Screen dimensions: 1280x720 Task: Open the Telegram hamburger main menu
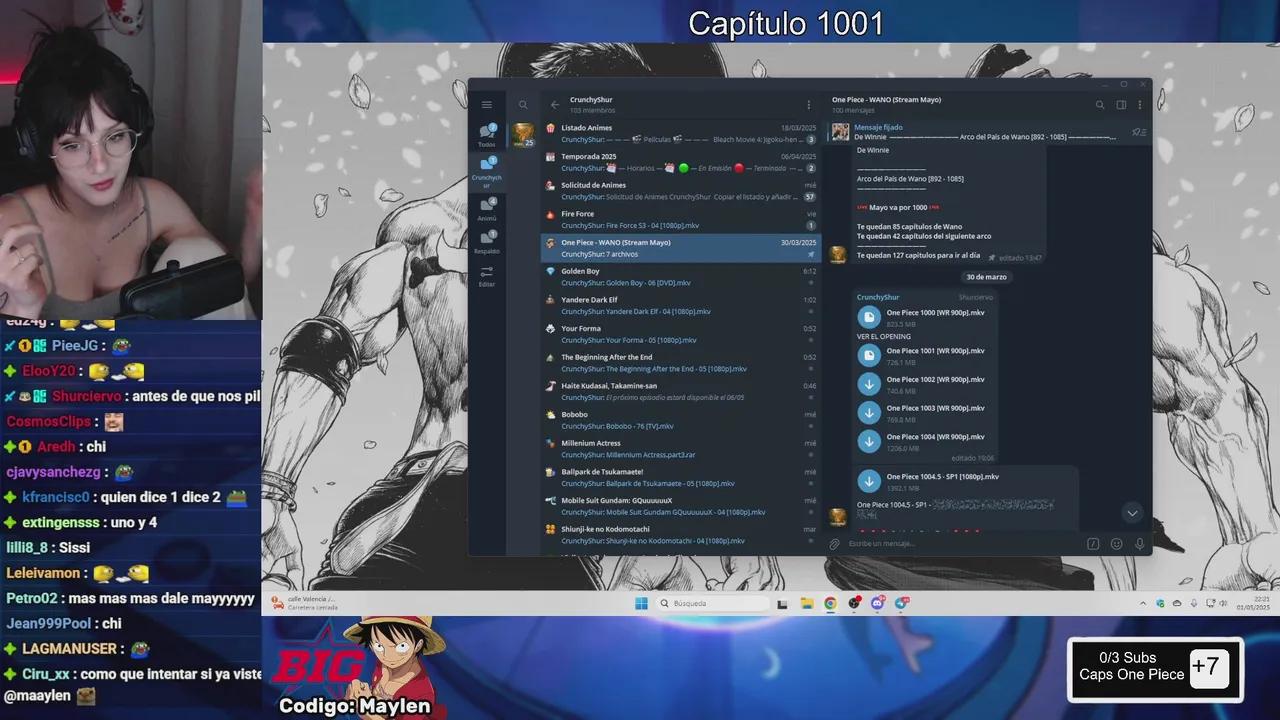pos(487,105)
